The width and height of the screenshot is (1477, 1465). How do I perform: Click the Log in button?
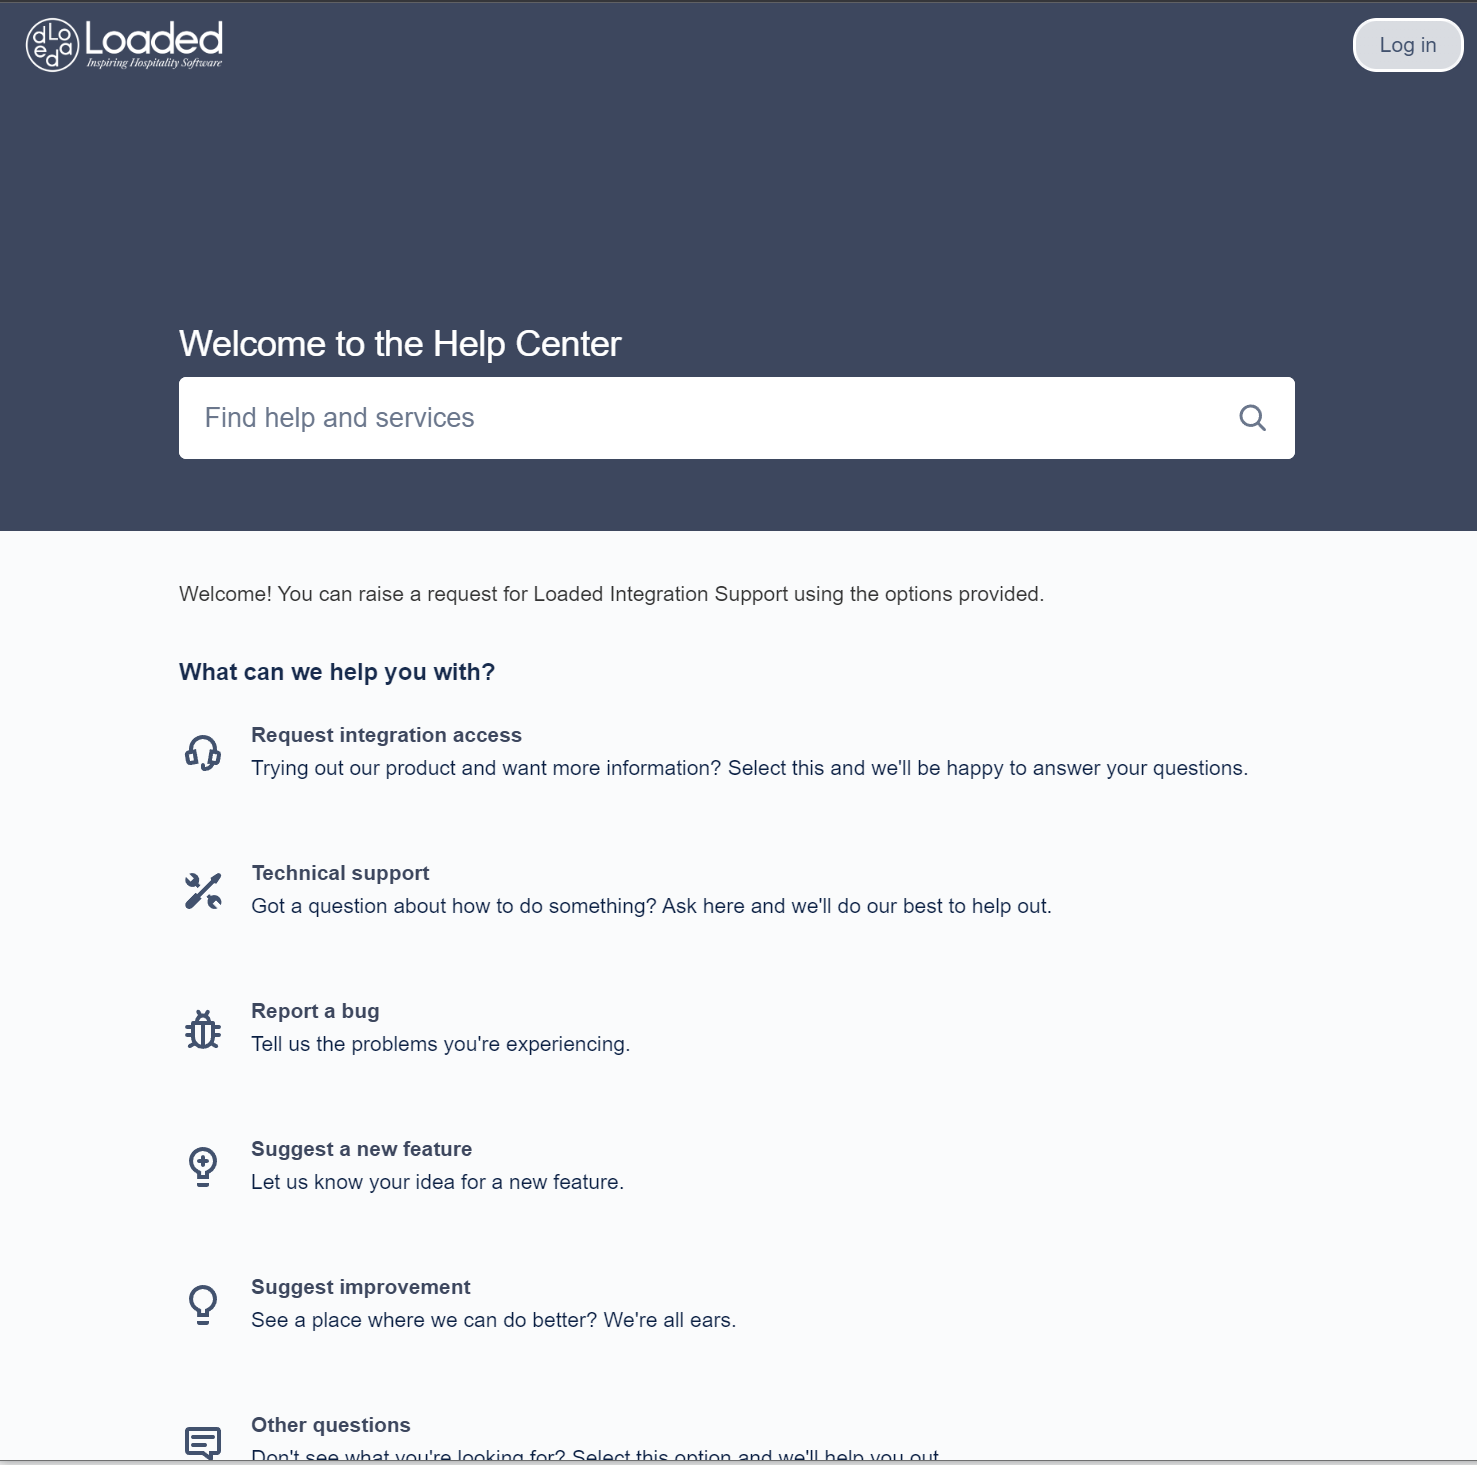tap(1407, 45)
